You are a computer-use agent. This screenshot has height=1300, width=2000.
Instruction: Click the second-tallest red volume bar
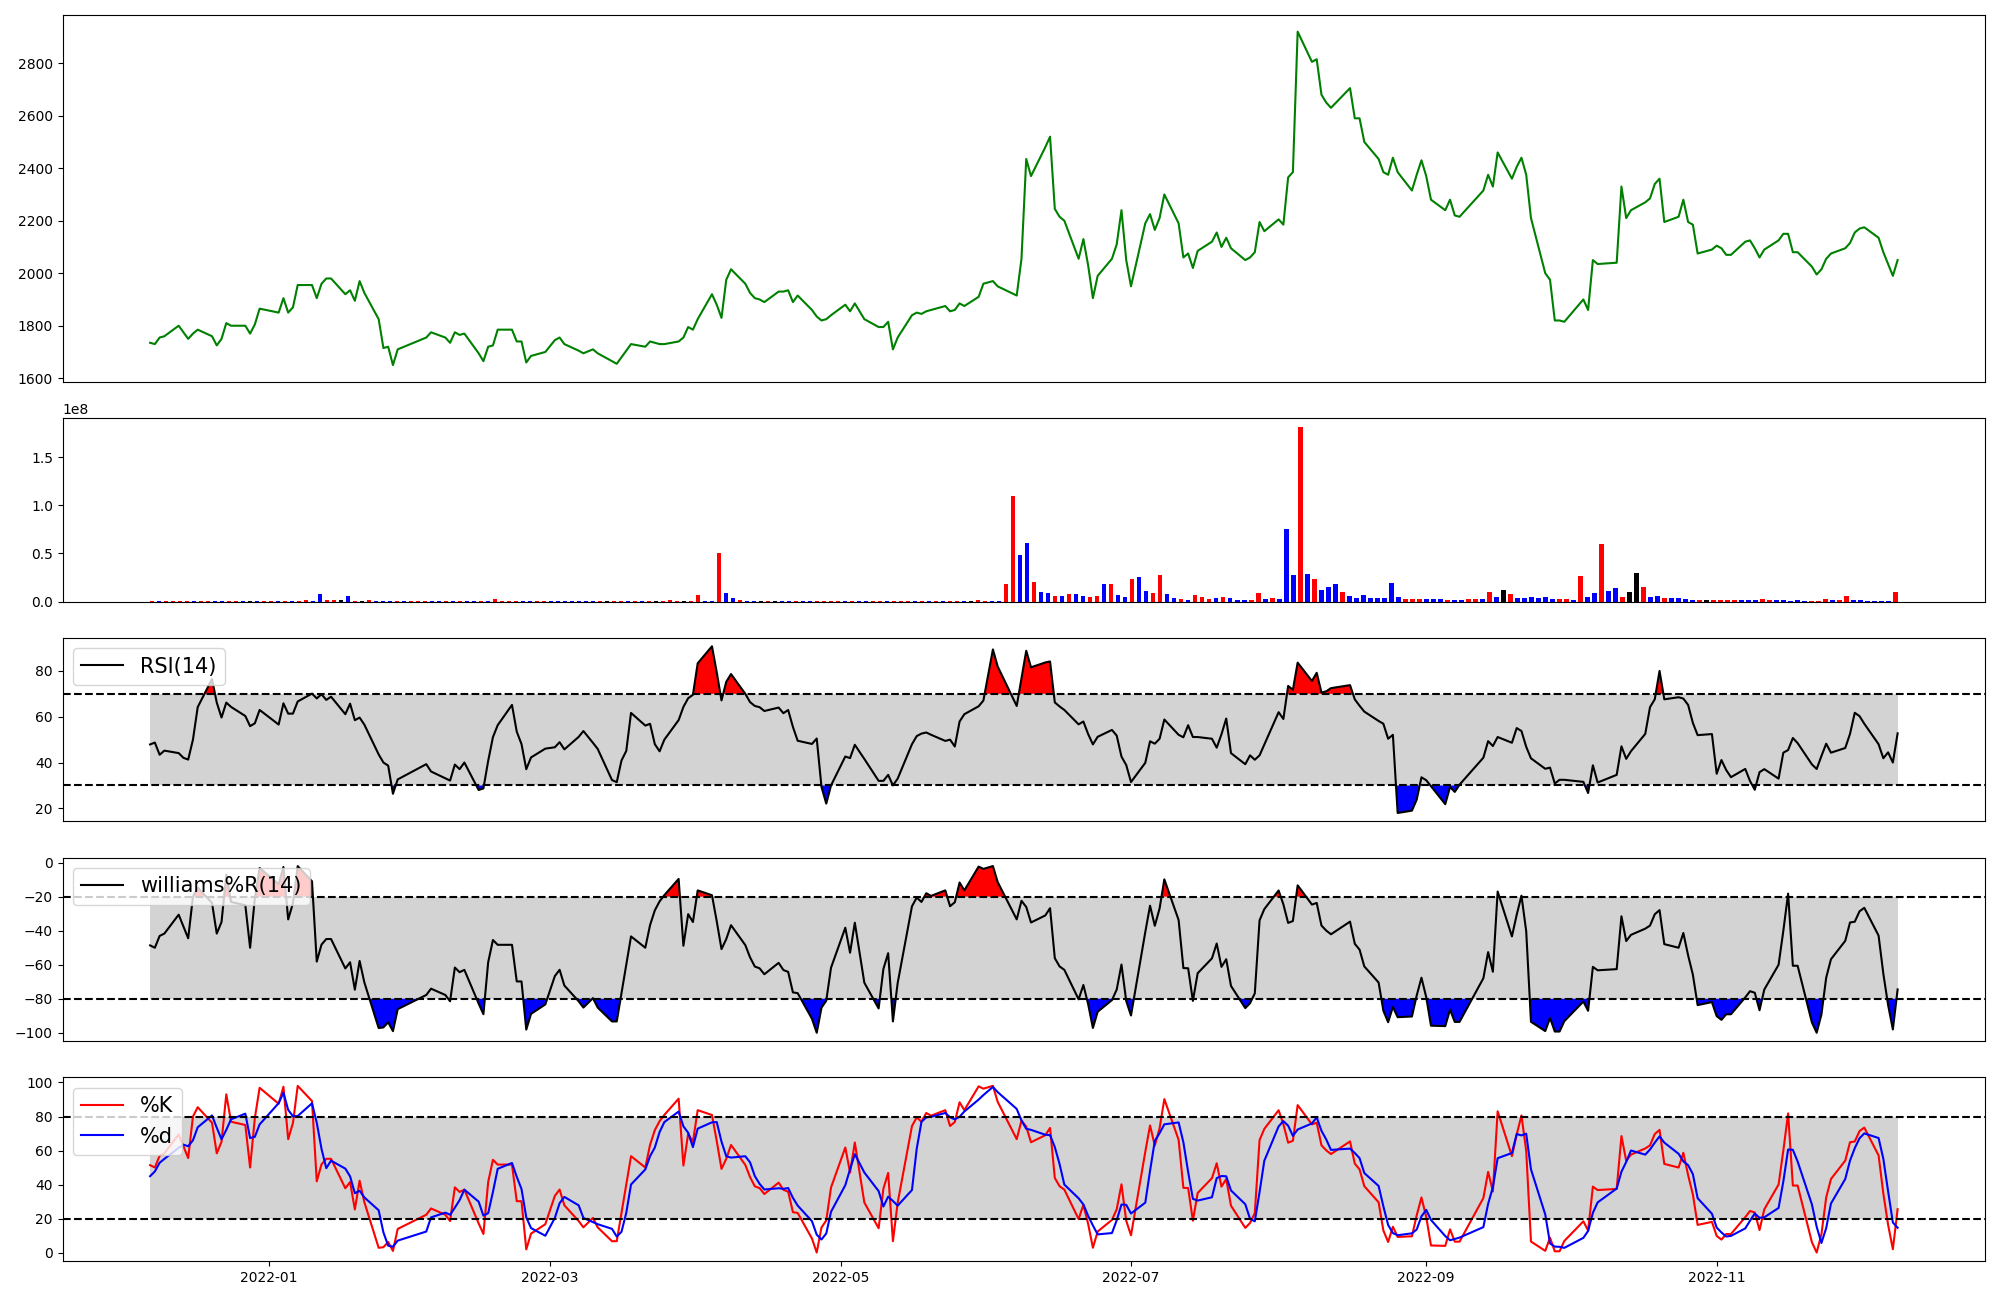pos(1013,550)
